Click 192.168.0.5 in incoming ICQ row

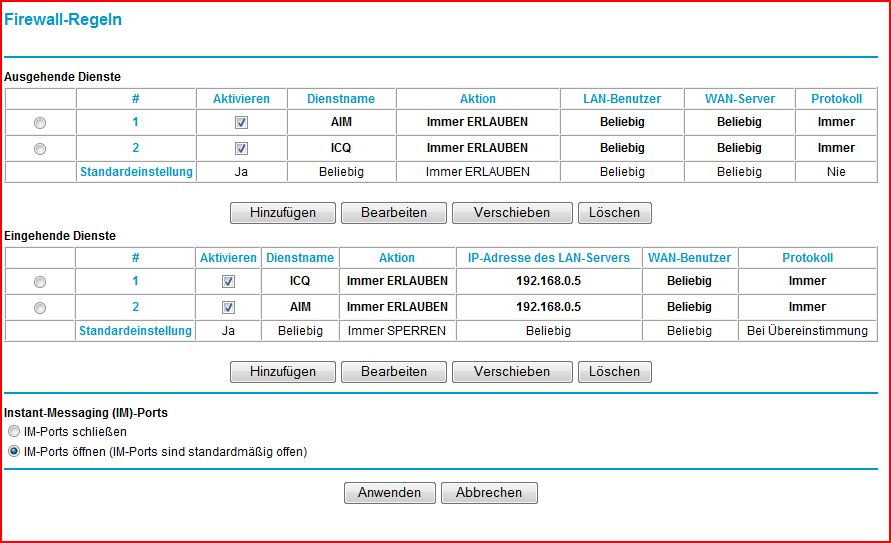(548, 281)
